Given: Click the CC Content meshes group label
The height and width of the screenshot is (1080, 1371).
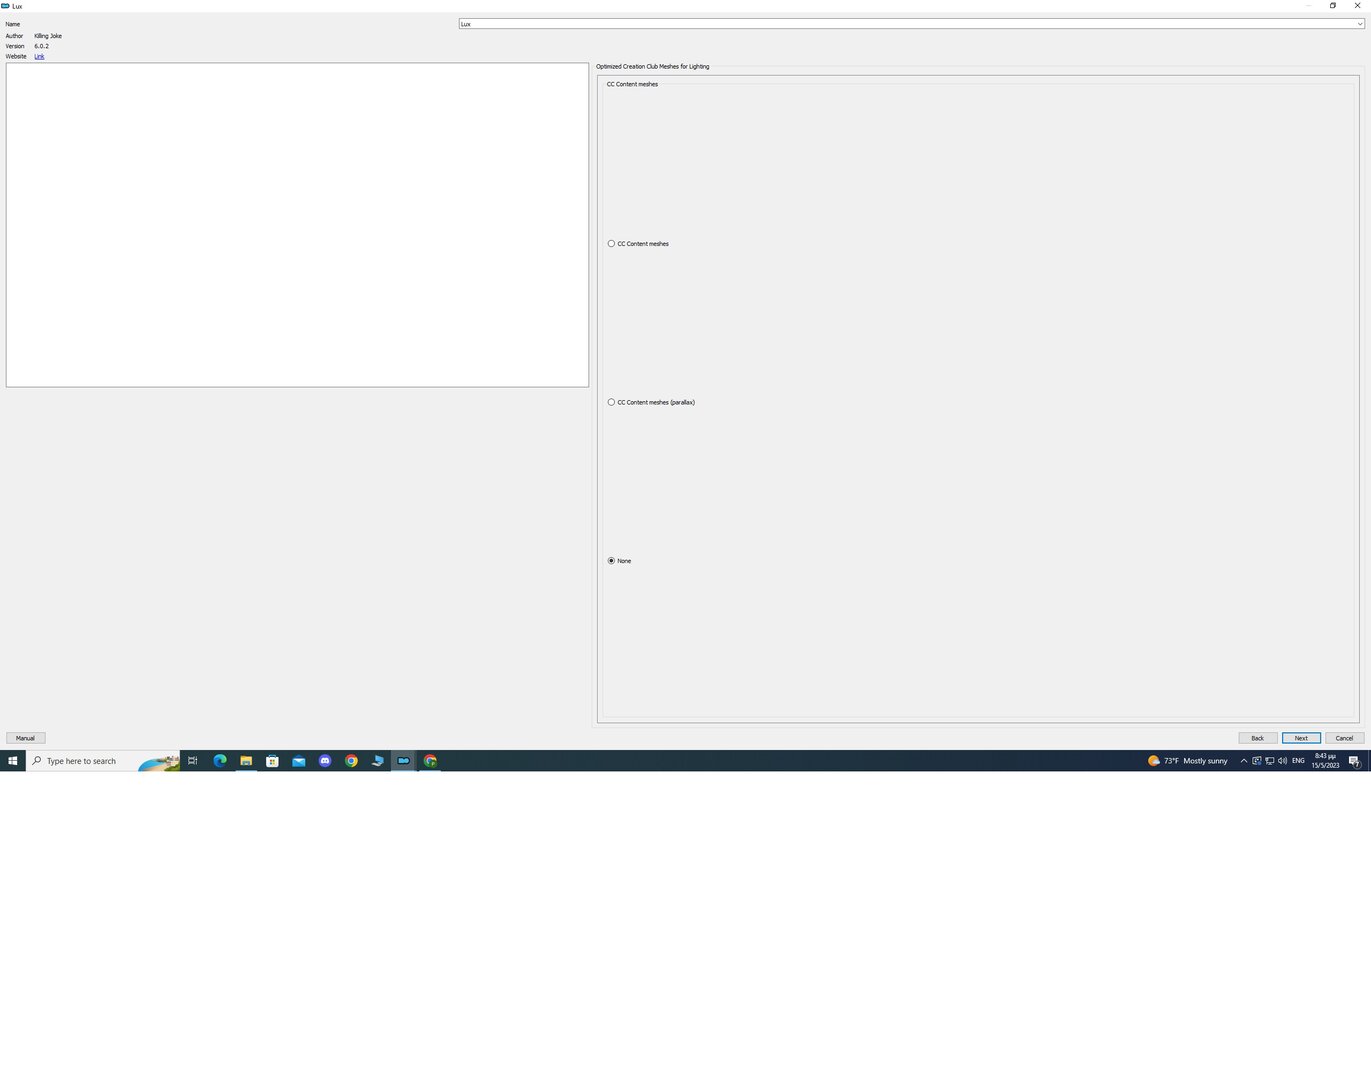Looking at the screenshot, I should [x=632, y=84].
